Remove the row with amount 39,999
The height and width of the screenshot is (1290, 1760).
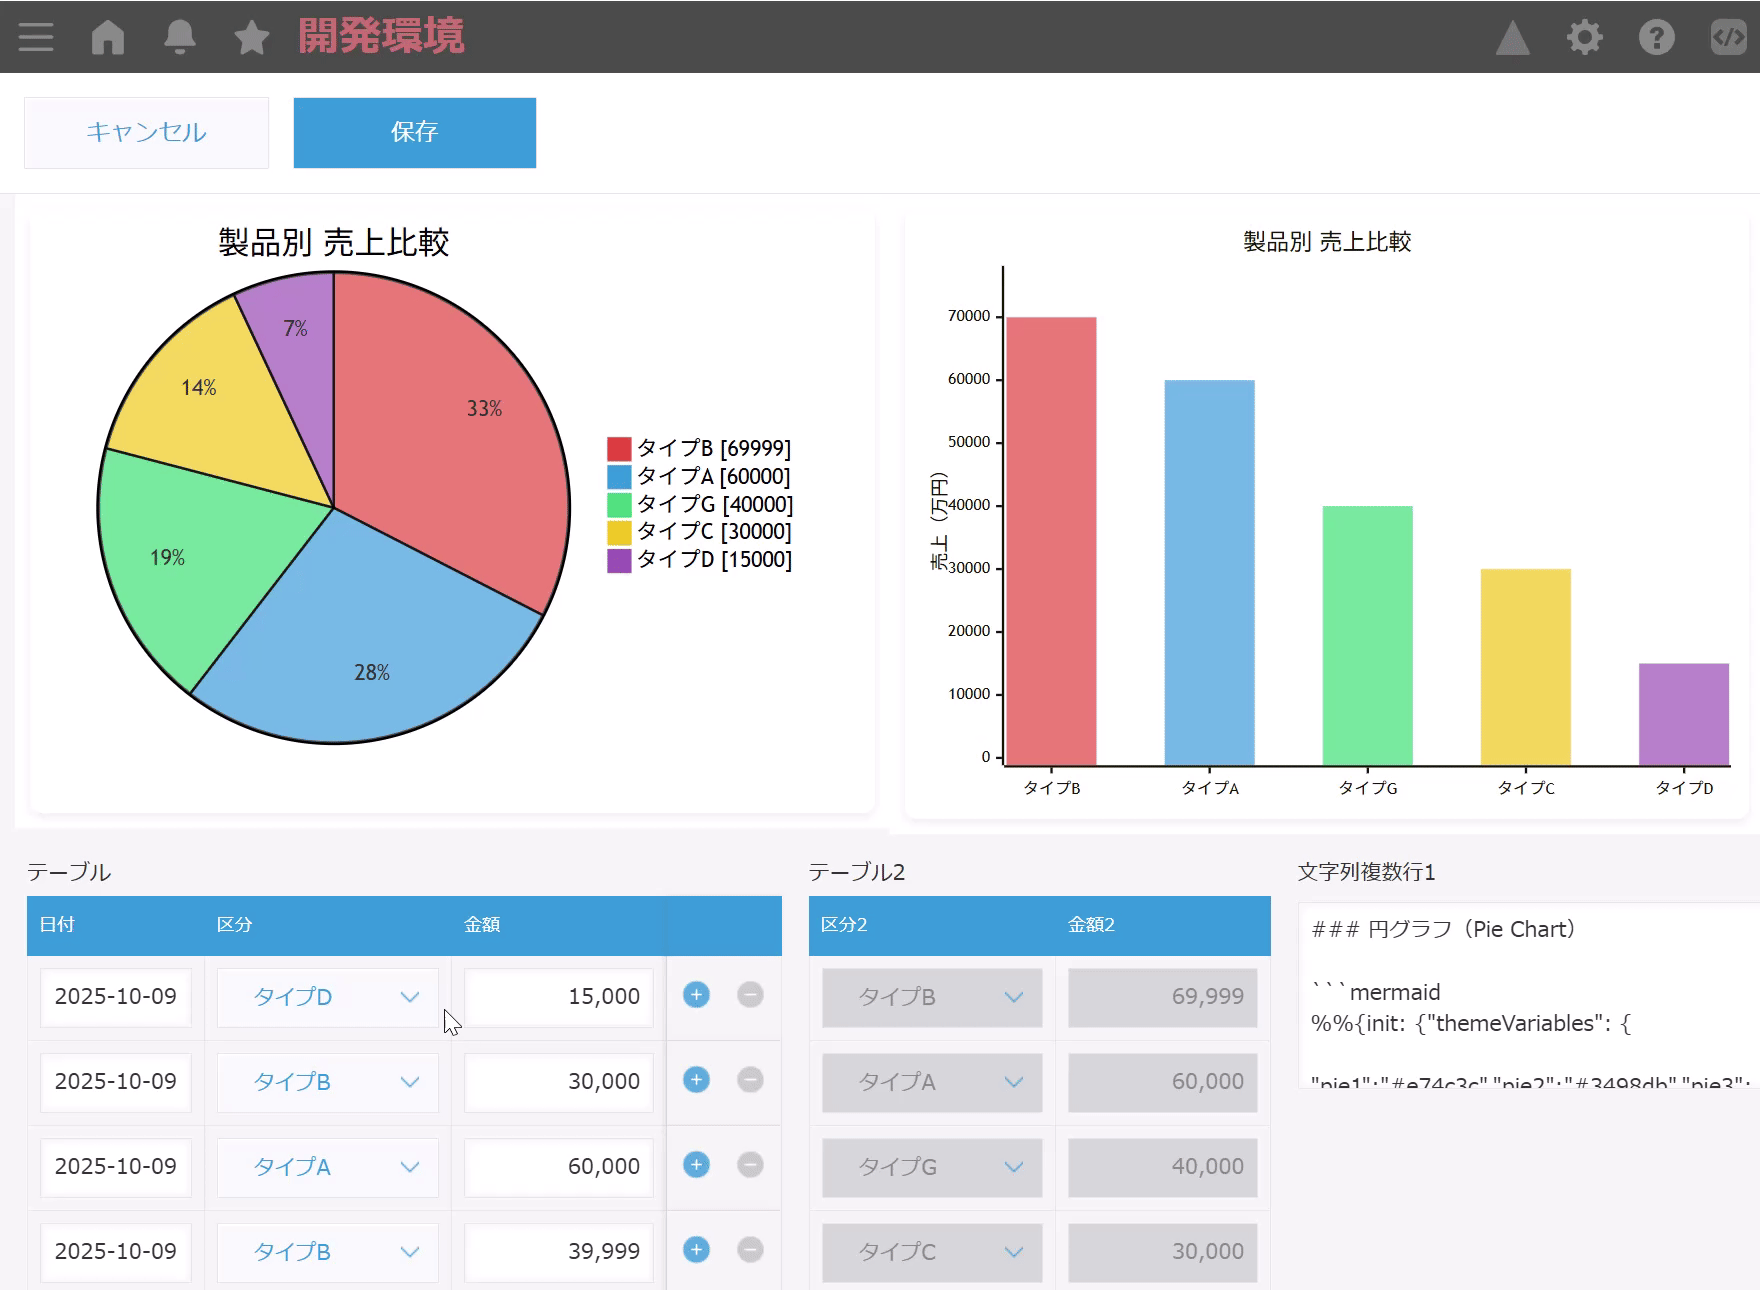750,1250
